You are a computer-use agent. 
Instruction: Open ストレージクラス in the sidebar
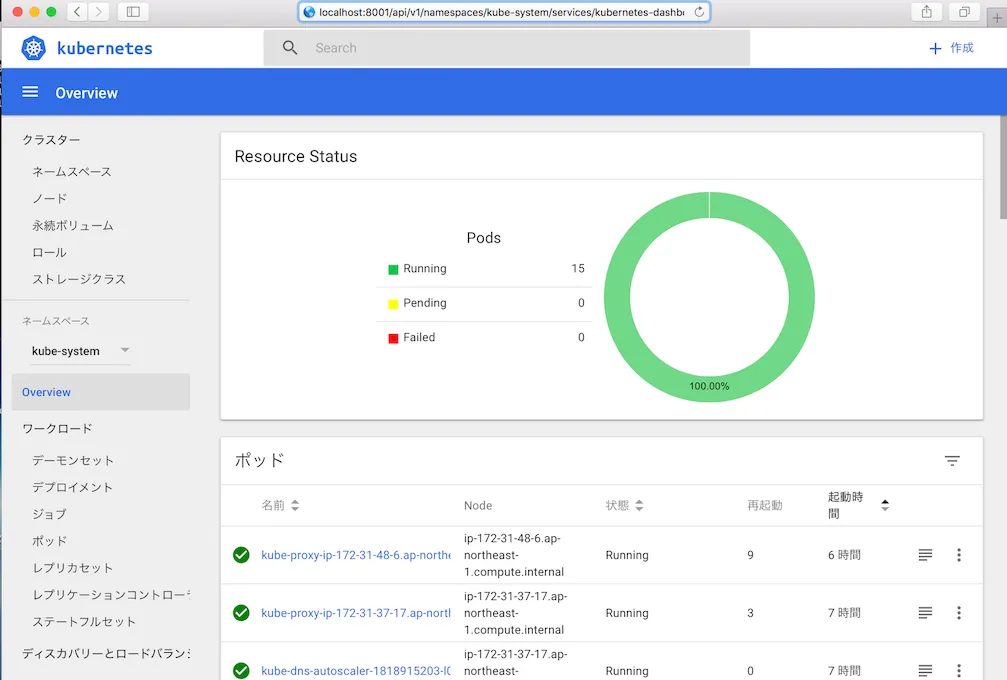(79, 279)
